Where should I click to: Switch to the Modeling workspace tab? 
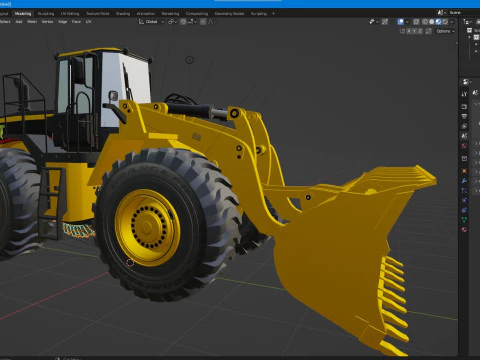tap(23, 14)
